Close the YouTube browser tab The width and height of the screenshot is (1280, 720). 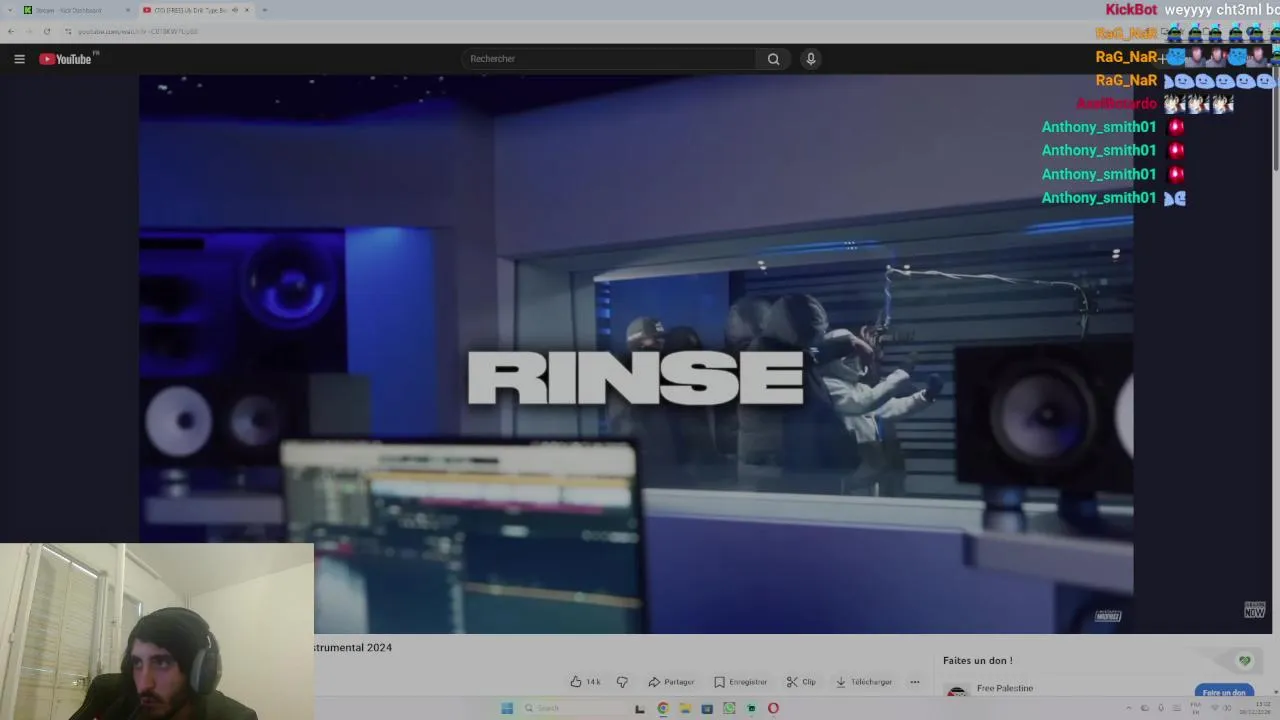[x=247, y=10]
